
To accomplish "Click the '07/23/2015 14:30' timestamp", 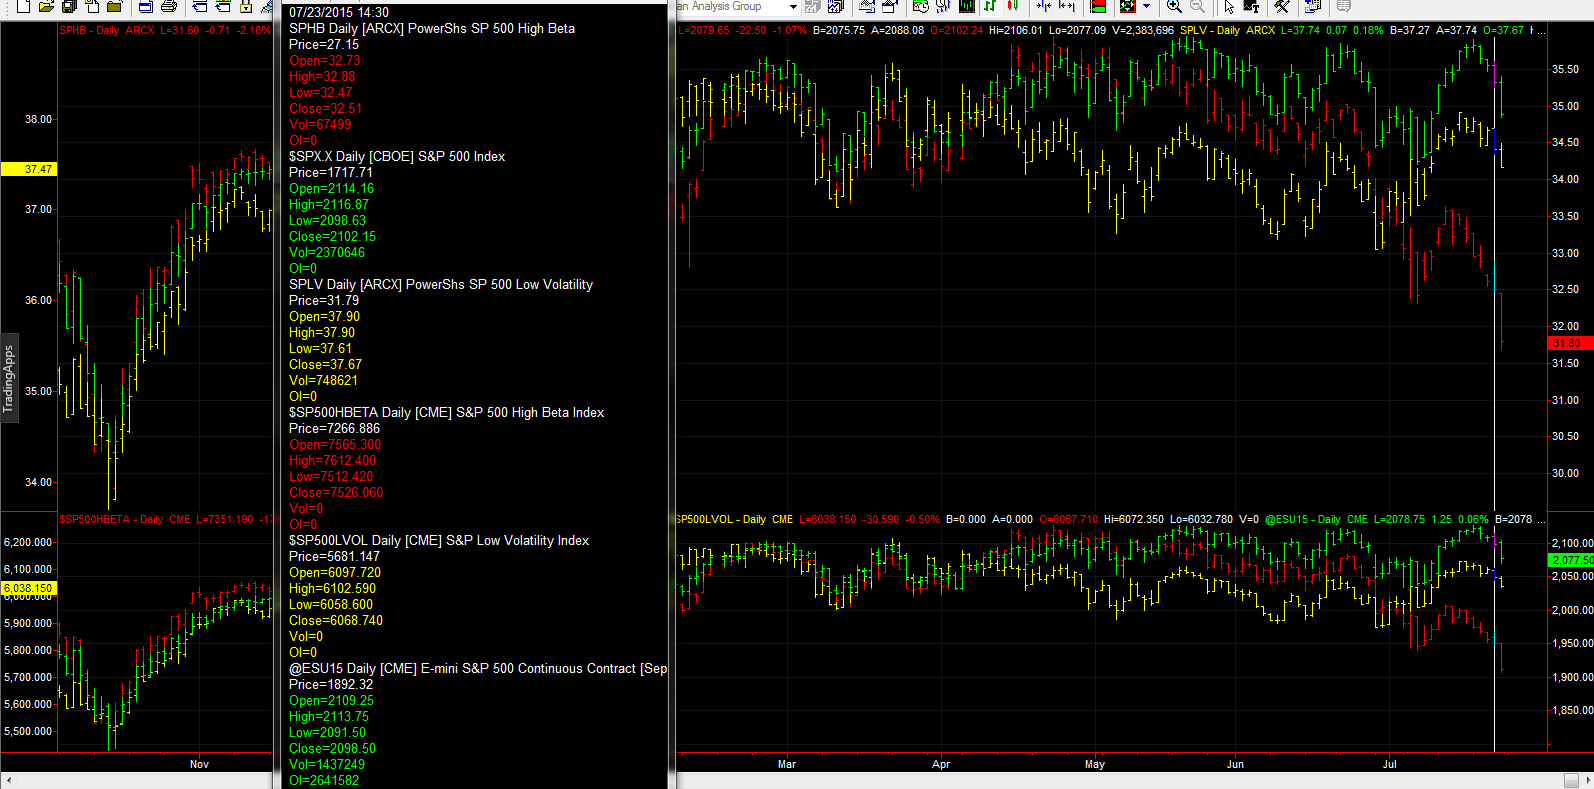I will point(339,12).
